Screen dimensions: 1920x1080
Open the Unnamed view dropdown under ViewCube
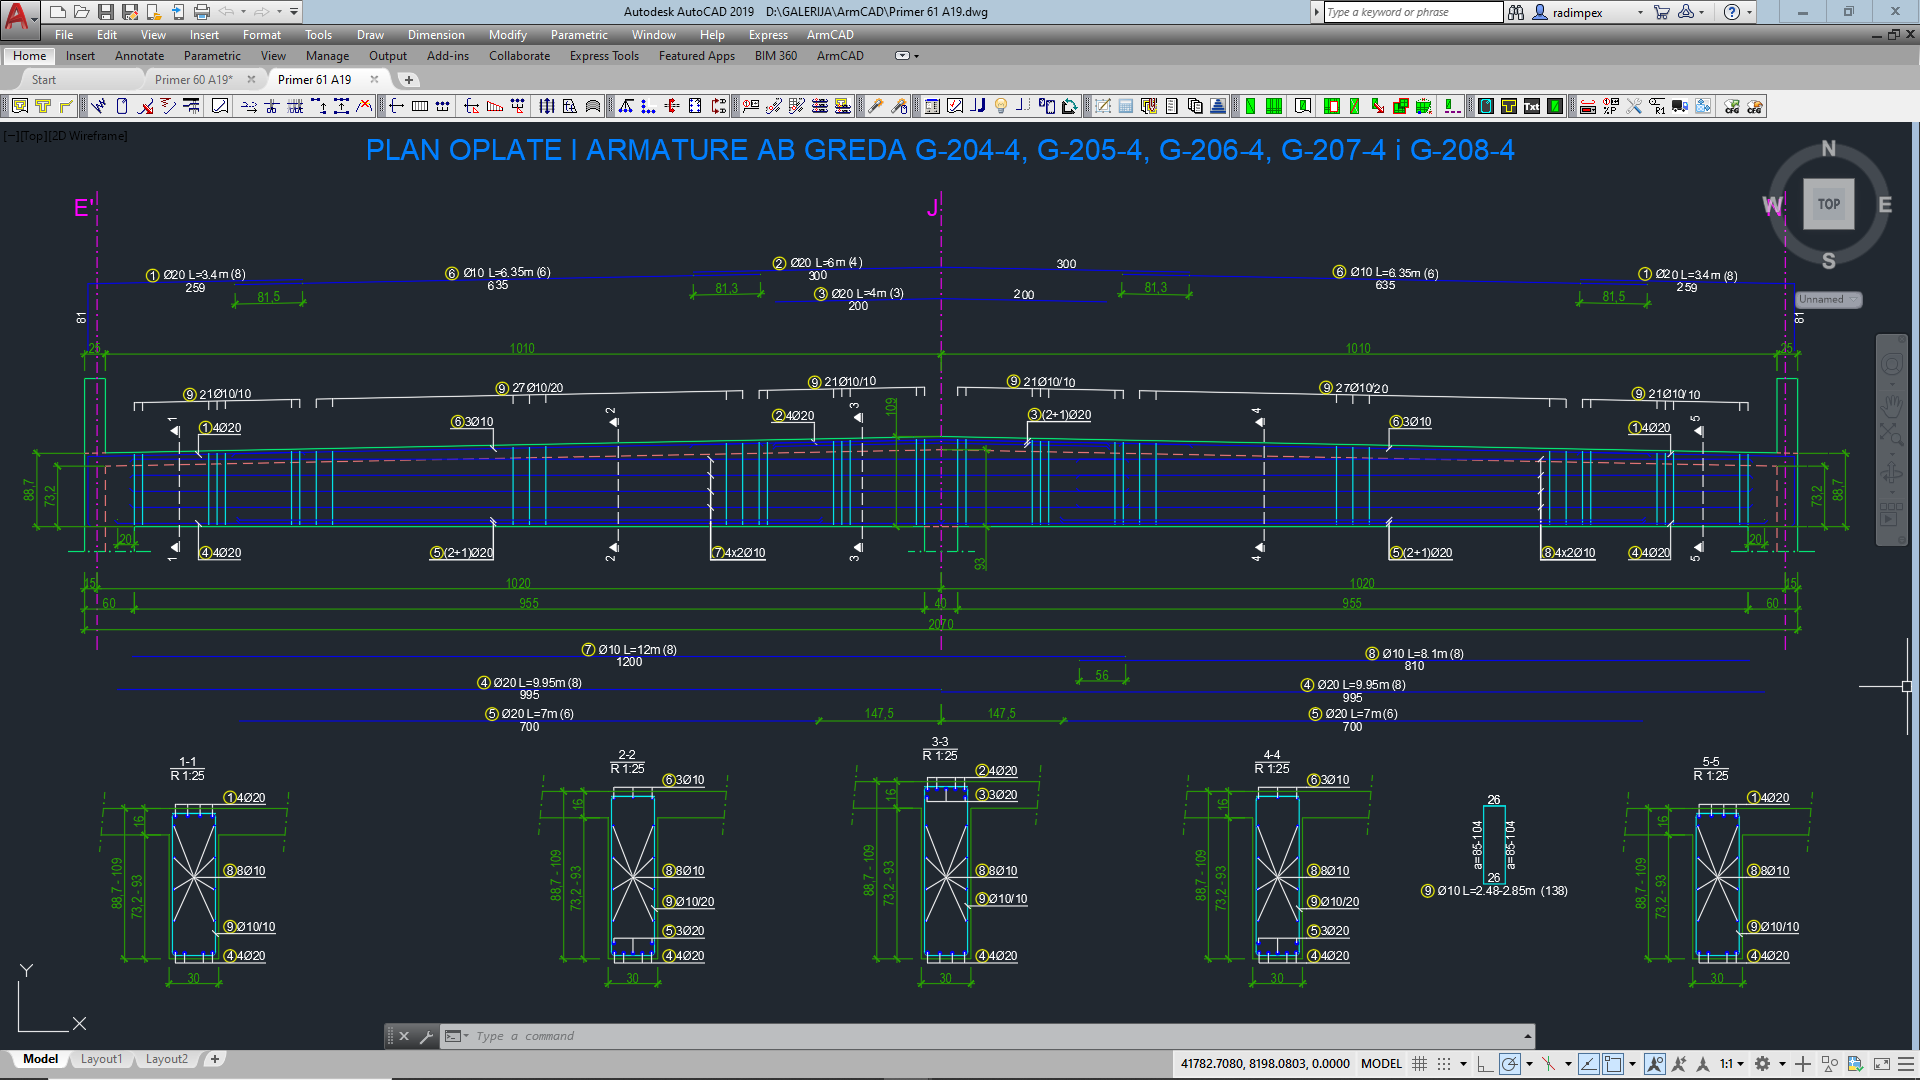[1828, 300]
